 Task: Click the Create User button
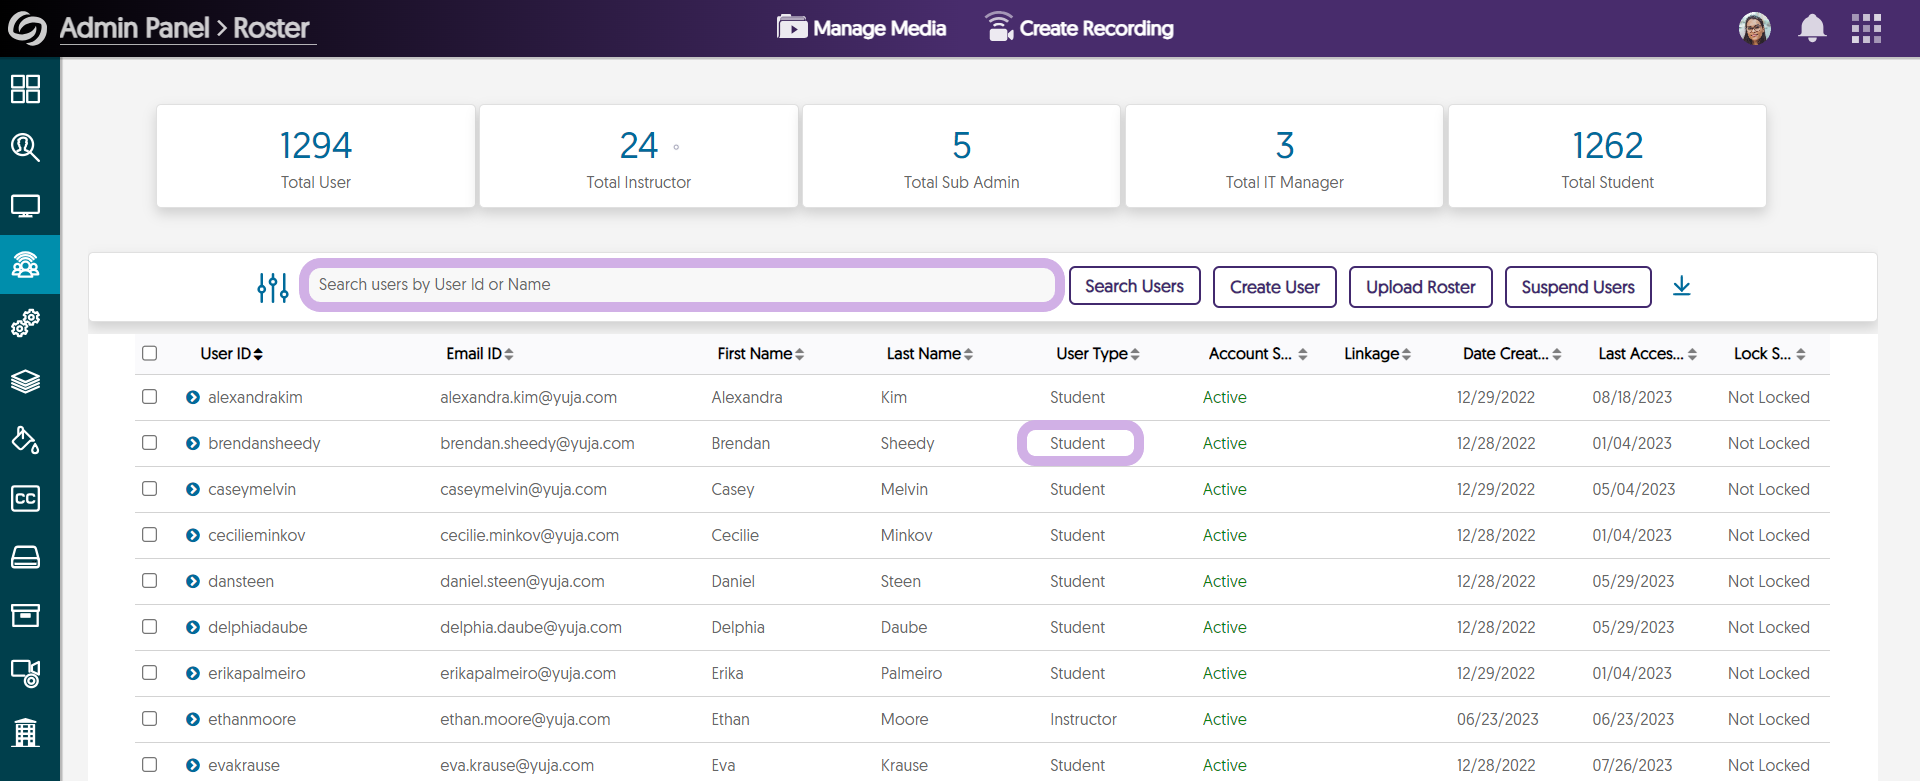[x=1274, y=287]
